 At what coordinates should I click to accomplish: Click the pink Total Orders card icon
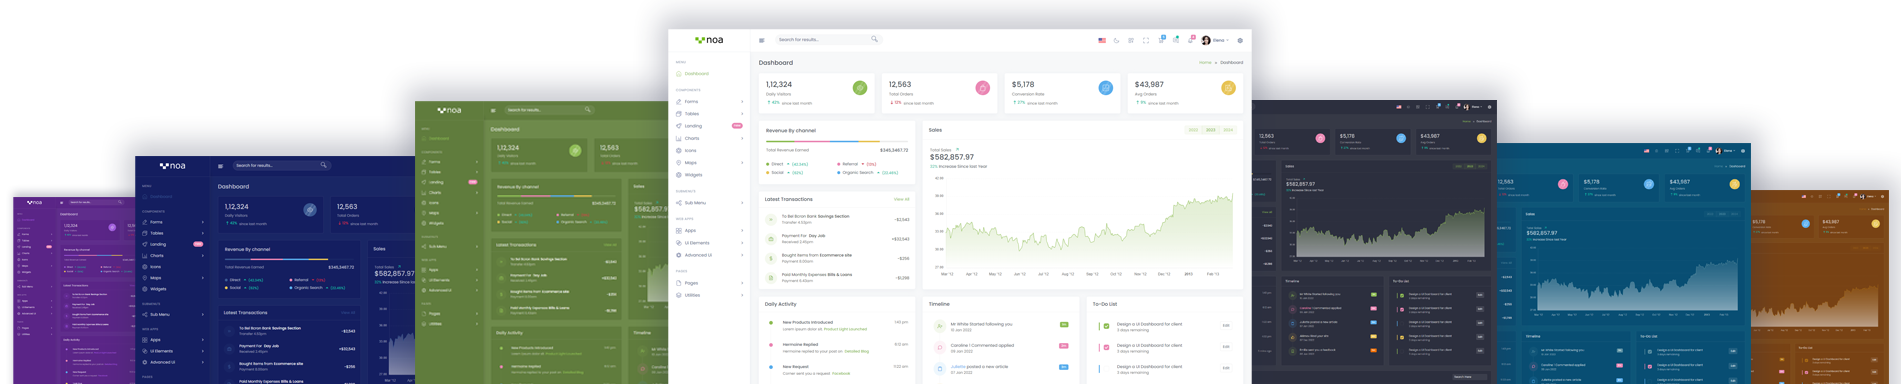click(983, 88)
